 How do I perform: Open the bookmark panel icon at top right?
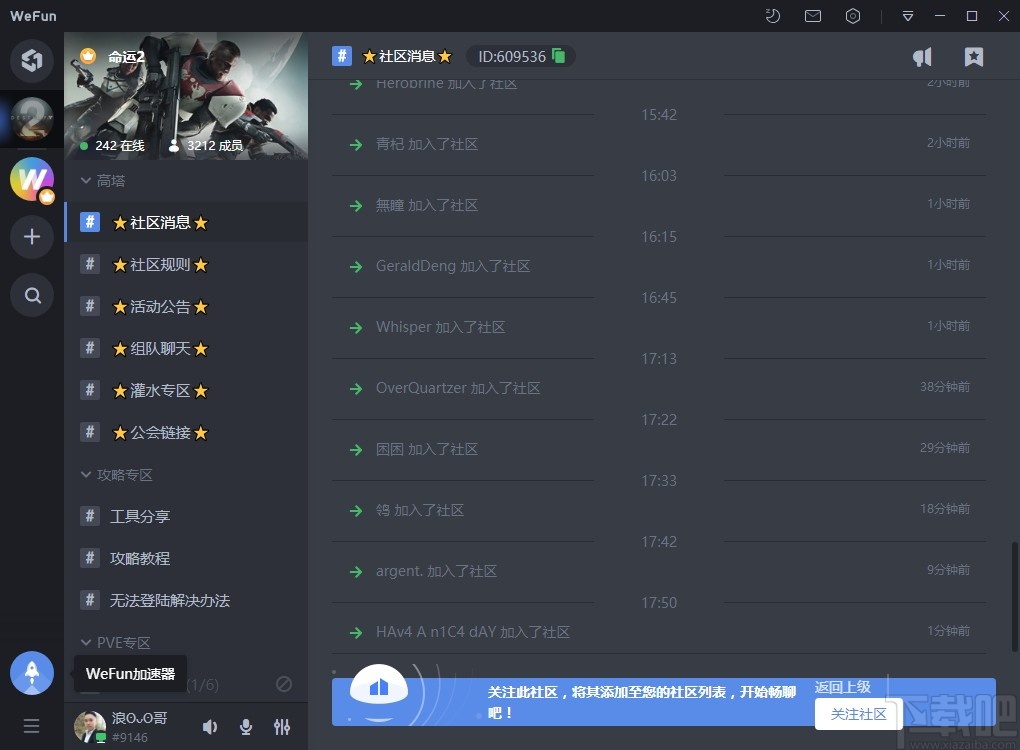(x=973, y=57)
